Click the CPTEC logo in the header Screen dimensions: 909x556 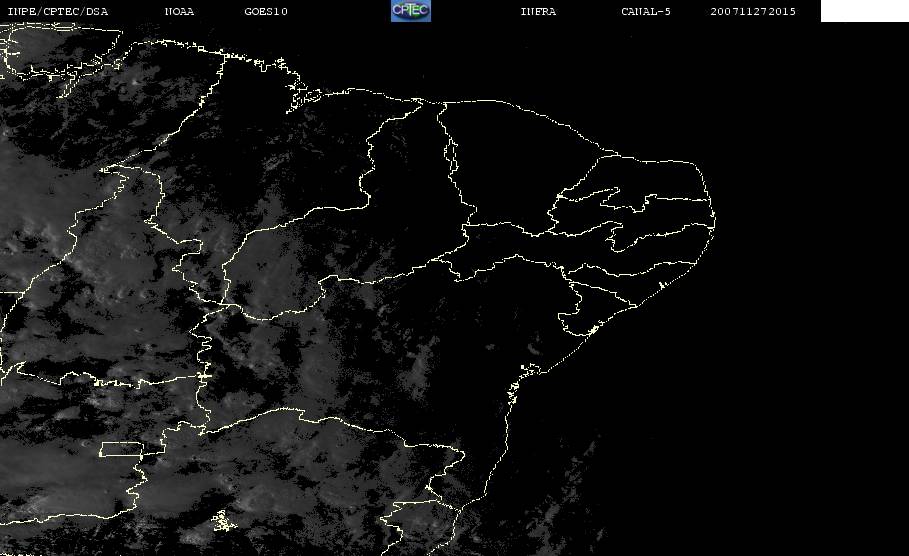coord(410,11)
